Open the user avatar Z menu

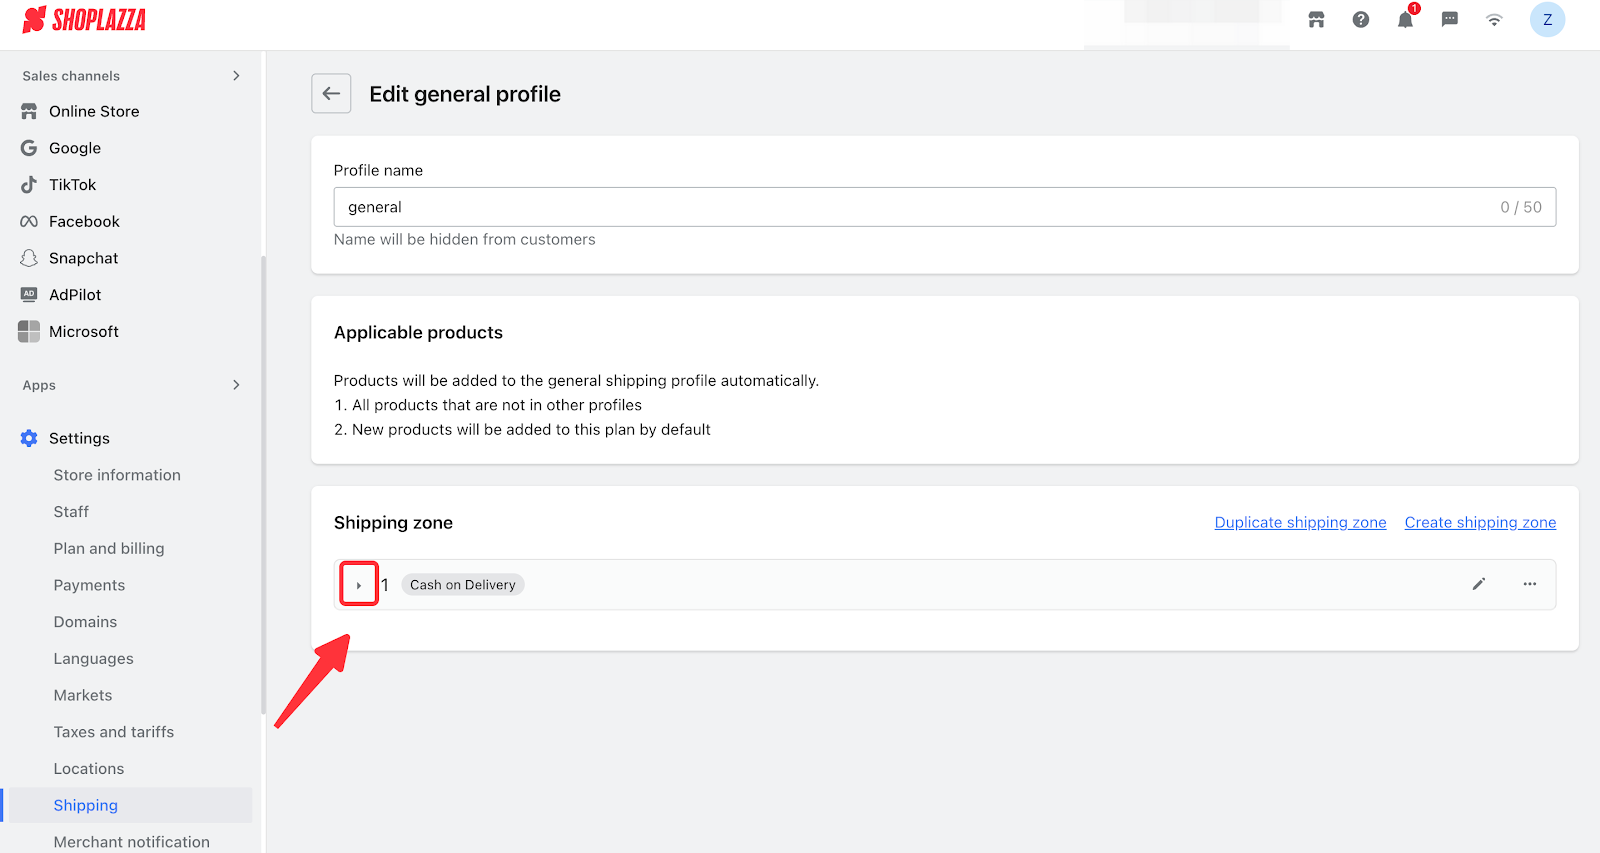[x=1547, y=20]
